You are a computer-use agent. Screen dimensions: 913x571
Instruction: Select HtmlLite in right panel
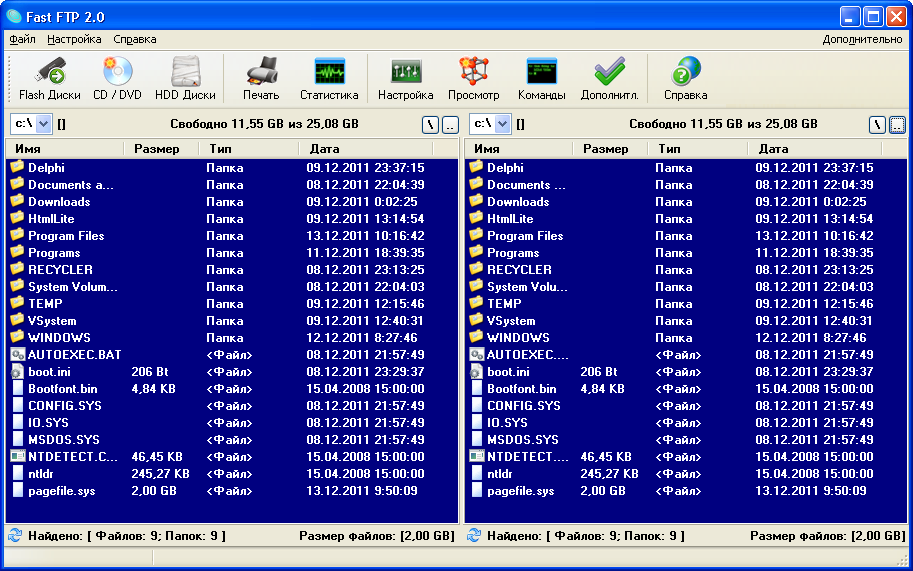click(x=510, y=219)
